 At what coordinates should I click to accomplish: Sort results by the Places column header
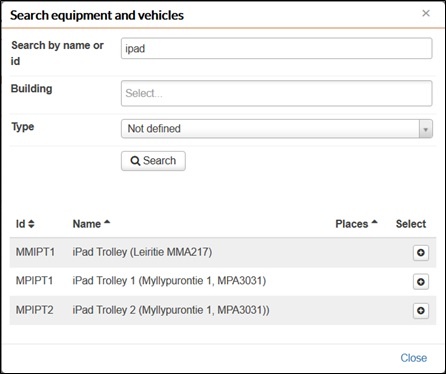pos(356,224)
